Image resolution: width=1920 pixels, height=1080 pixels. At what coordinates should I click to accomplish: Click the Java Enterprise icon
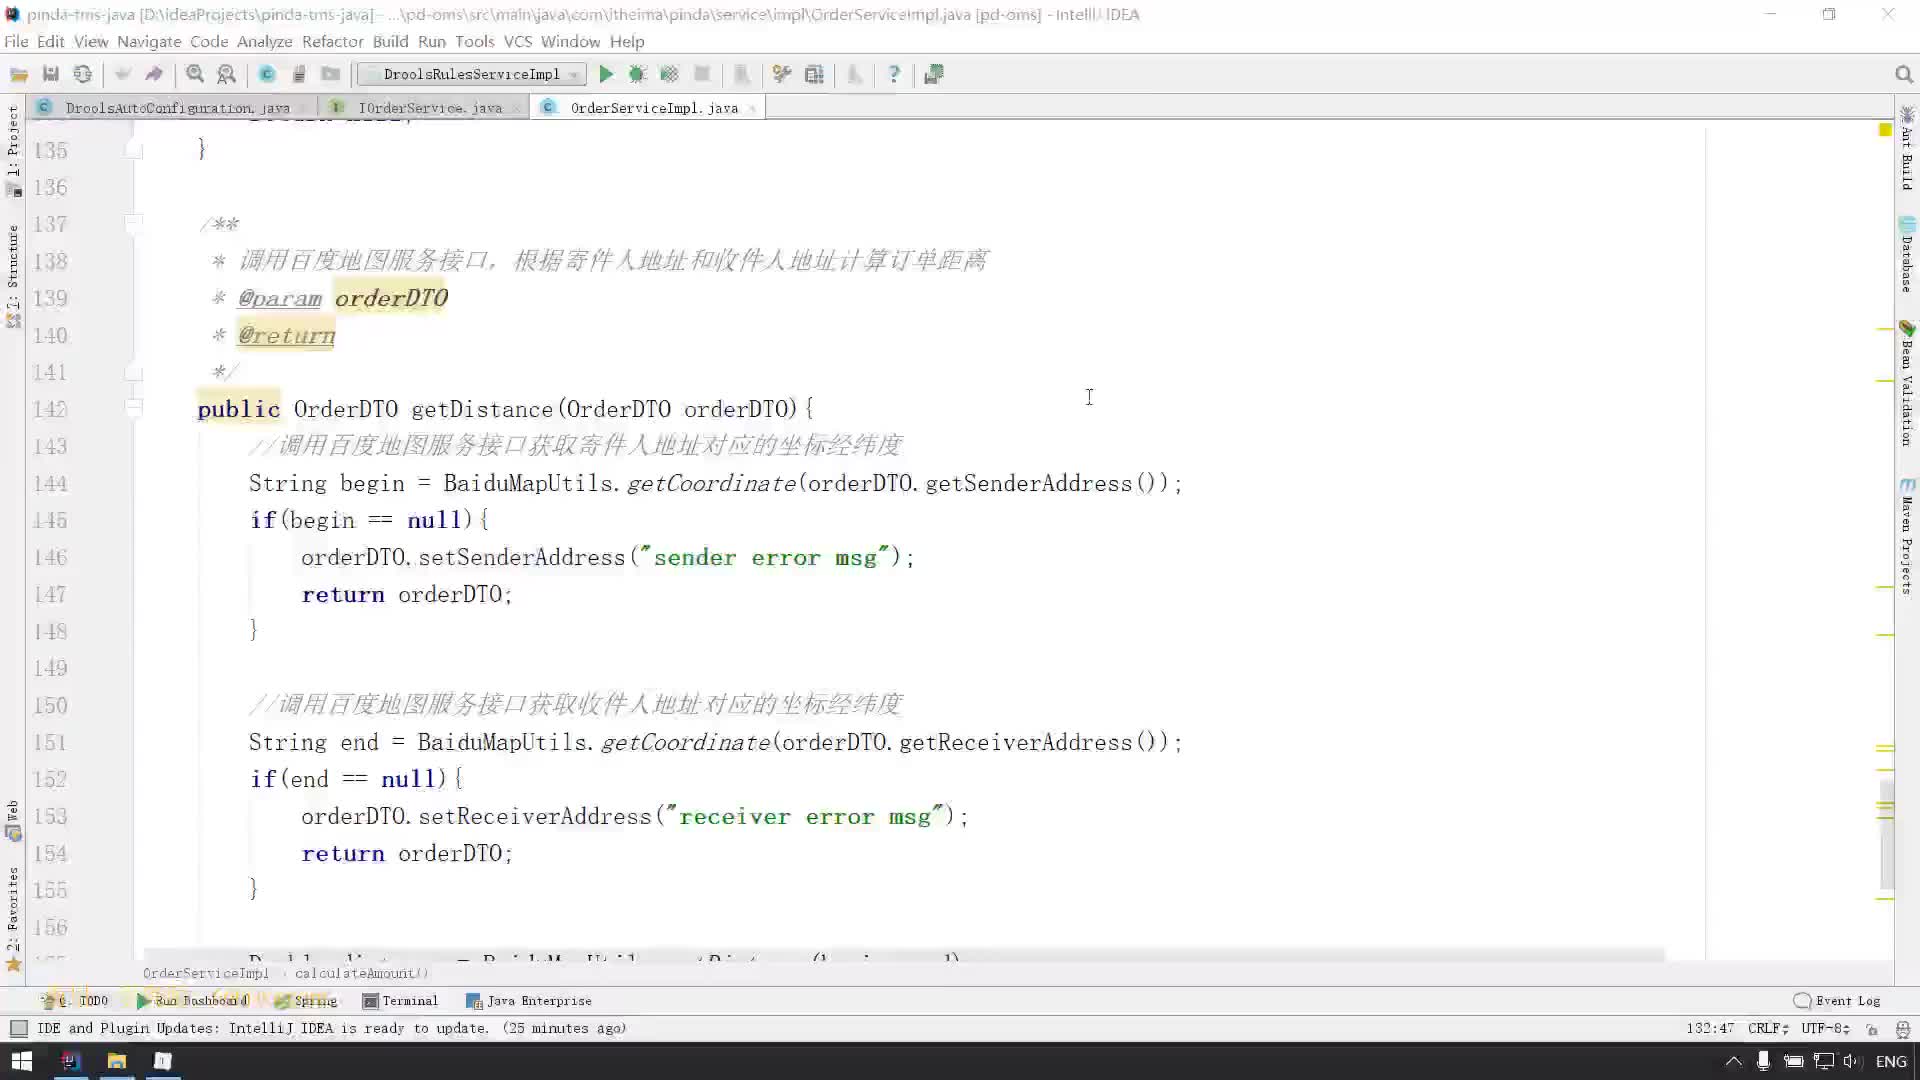coord(473,1001)
